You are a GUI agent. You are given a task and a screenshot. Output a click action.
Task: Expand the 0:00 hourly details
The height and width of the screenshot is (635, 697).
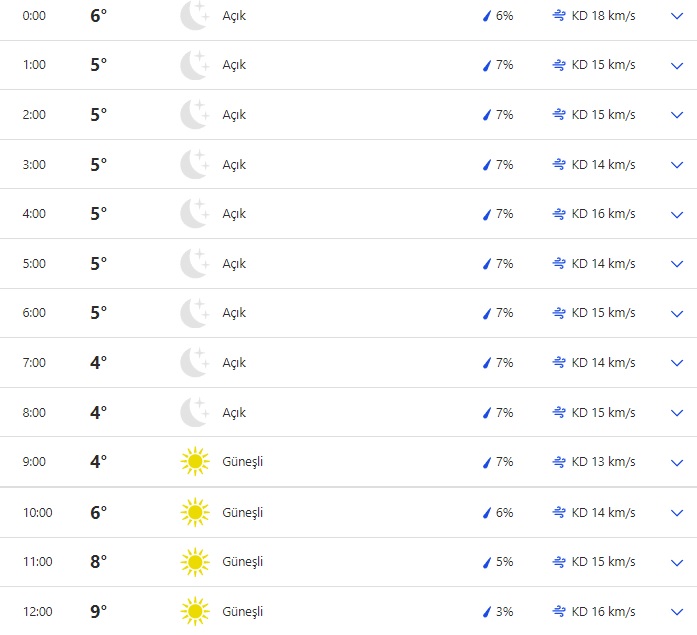pos(676,16)
